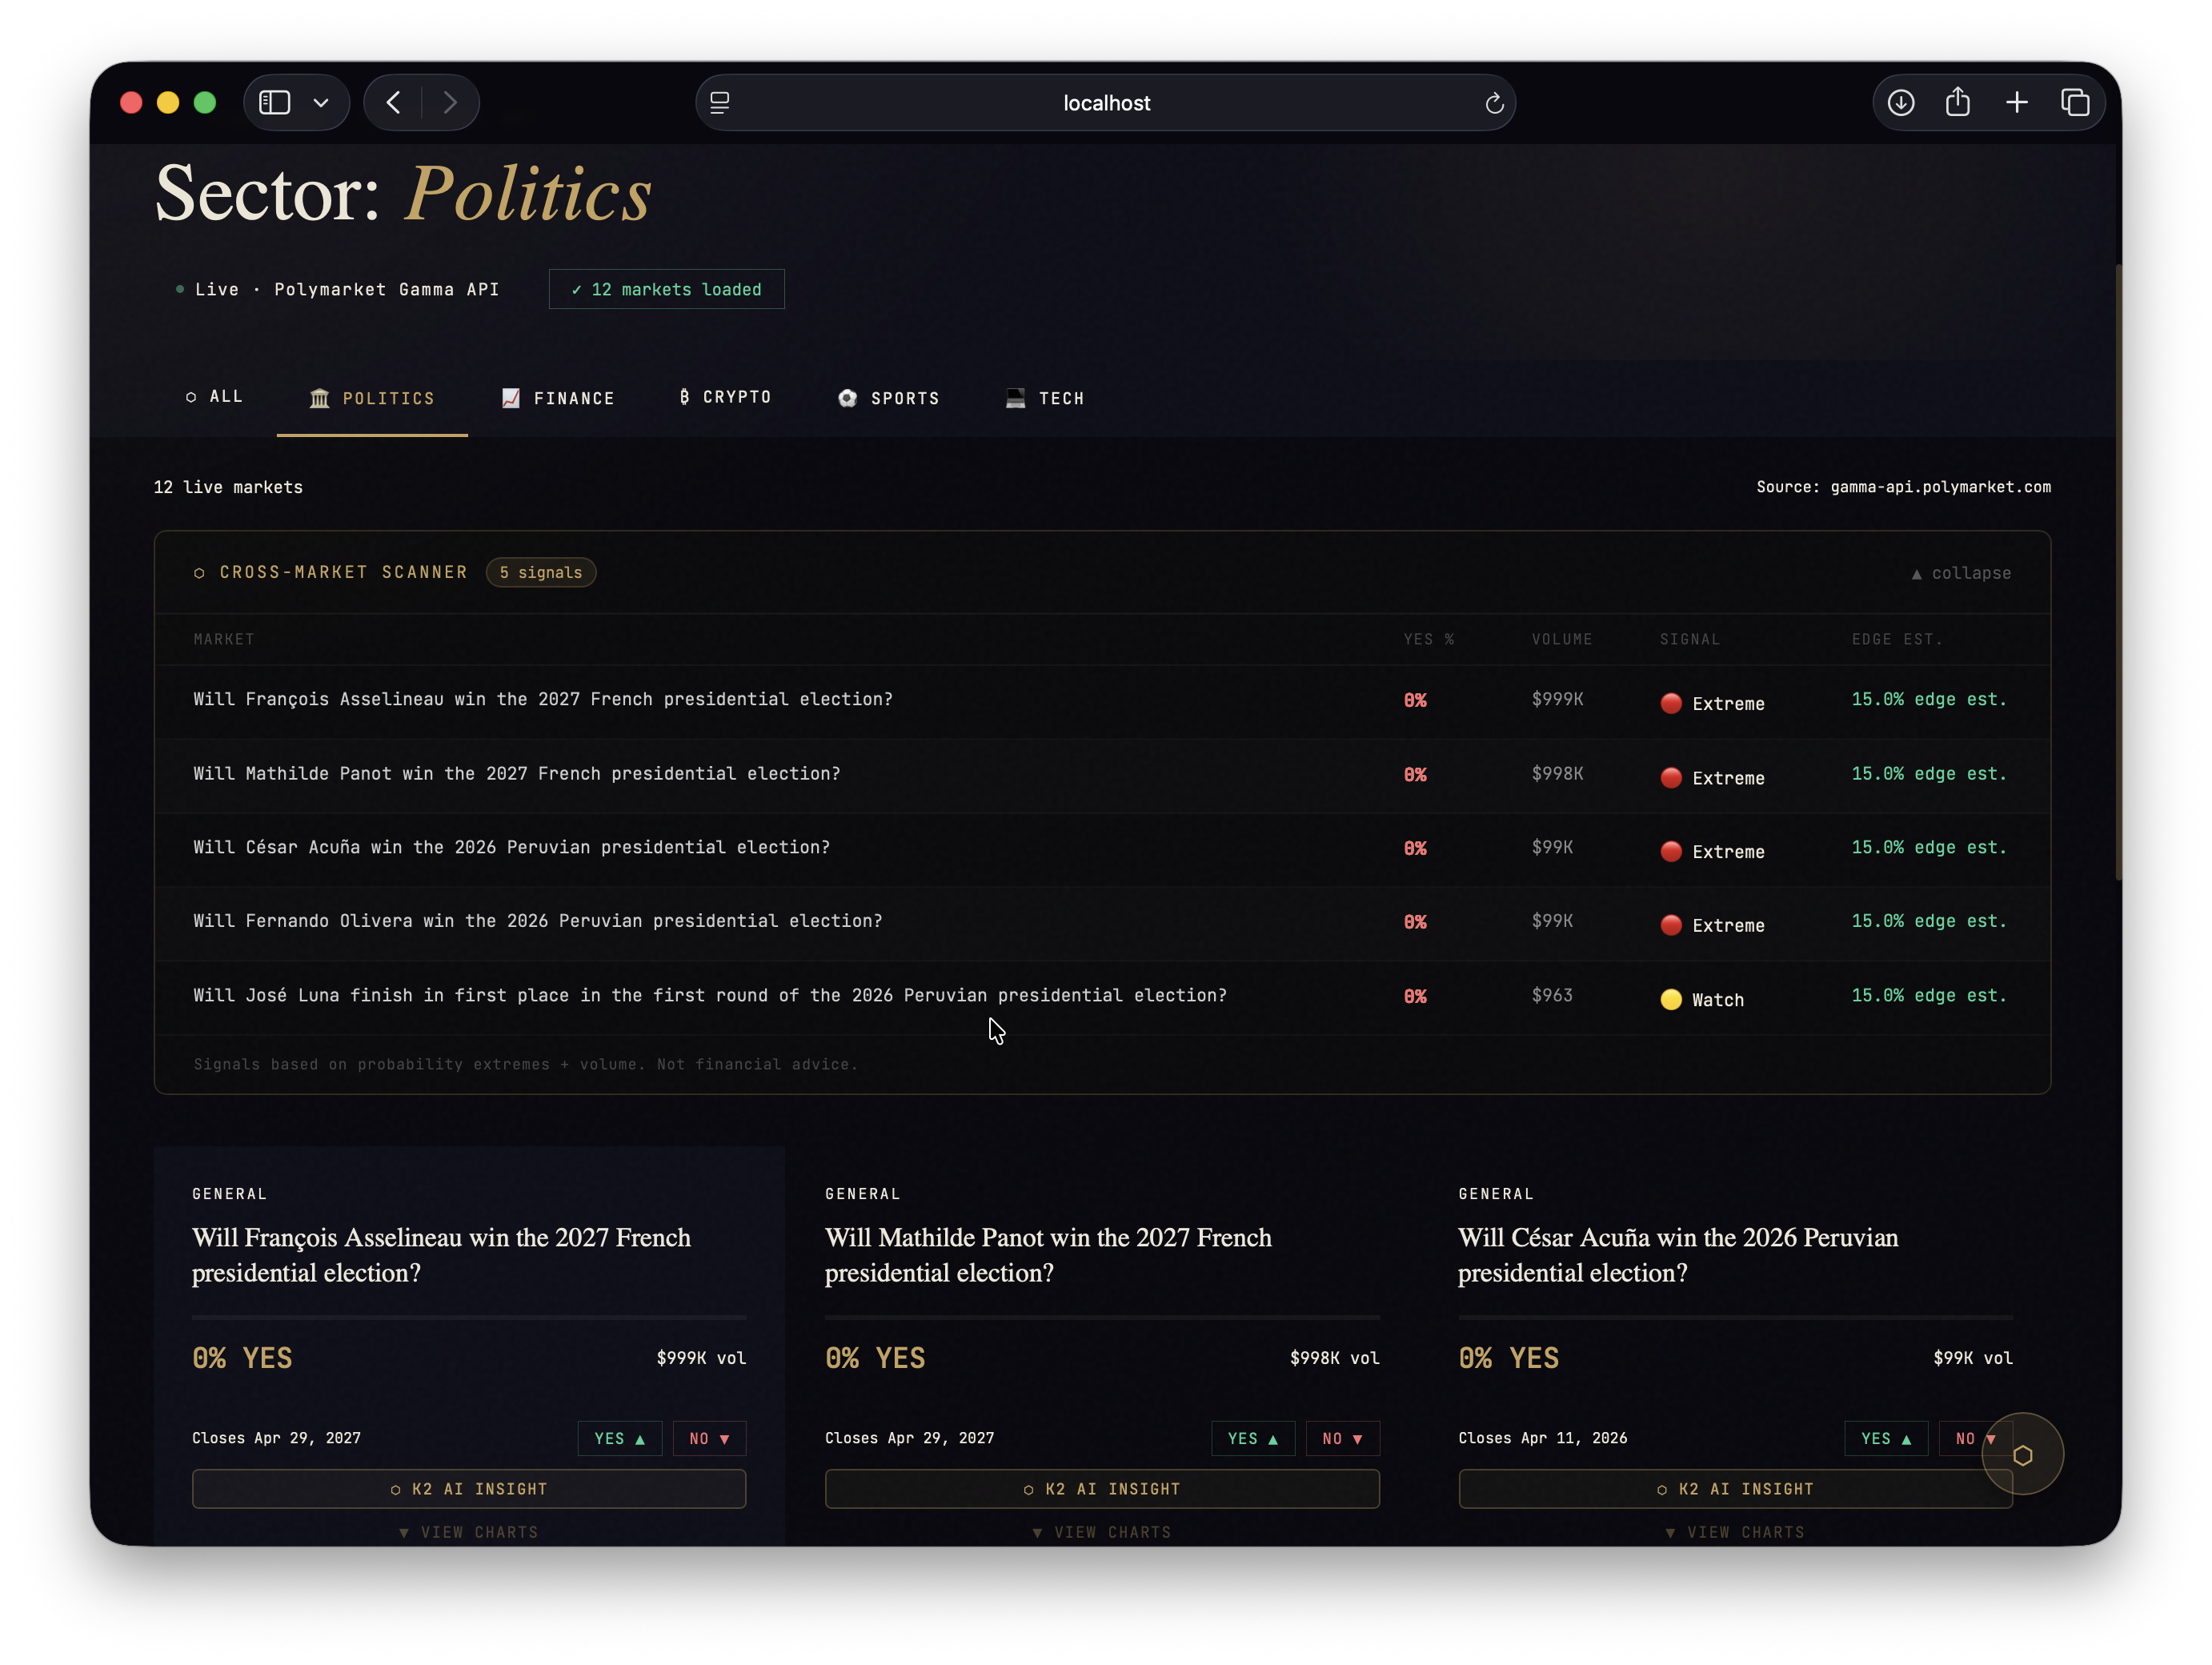The width and height of the screenshot is (2212, 1665).
Task: Open a new browser tab
Action: pyautogui.click(x=2016, y=103)
